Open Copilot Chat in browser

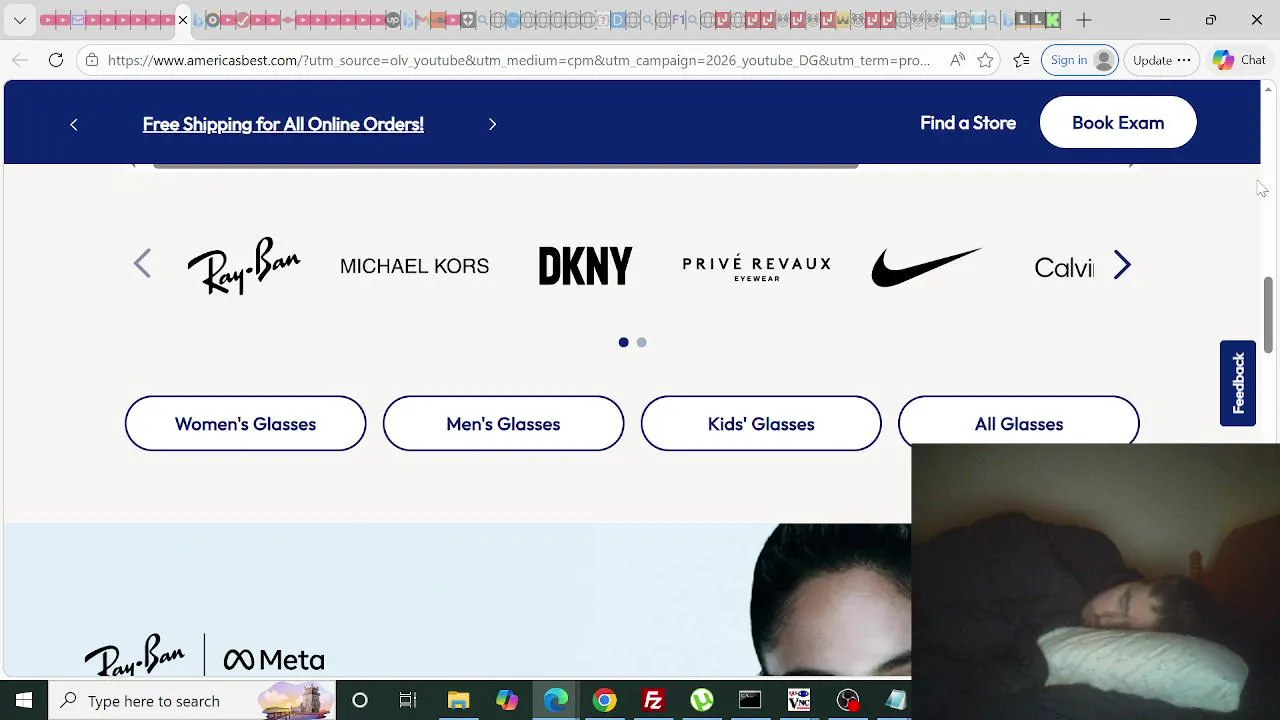pyautogui.click(x=1239, y=60)
